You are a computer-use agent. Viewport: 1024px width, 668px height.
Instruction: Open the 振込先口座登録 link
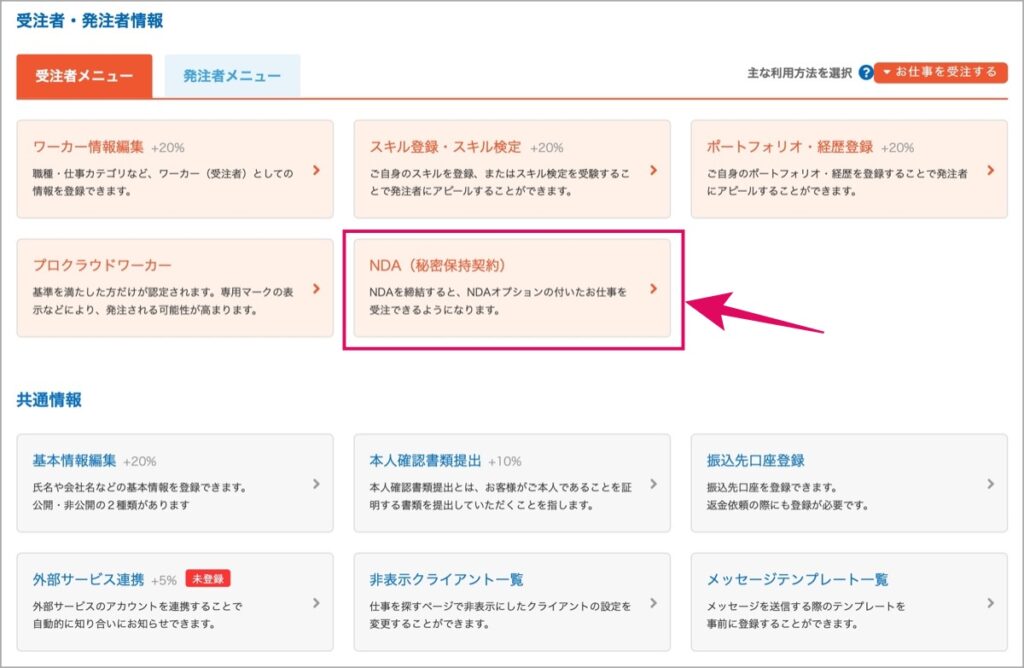click(x=756, y=460)
